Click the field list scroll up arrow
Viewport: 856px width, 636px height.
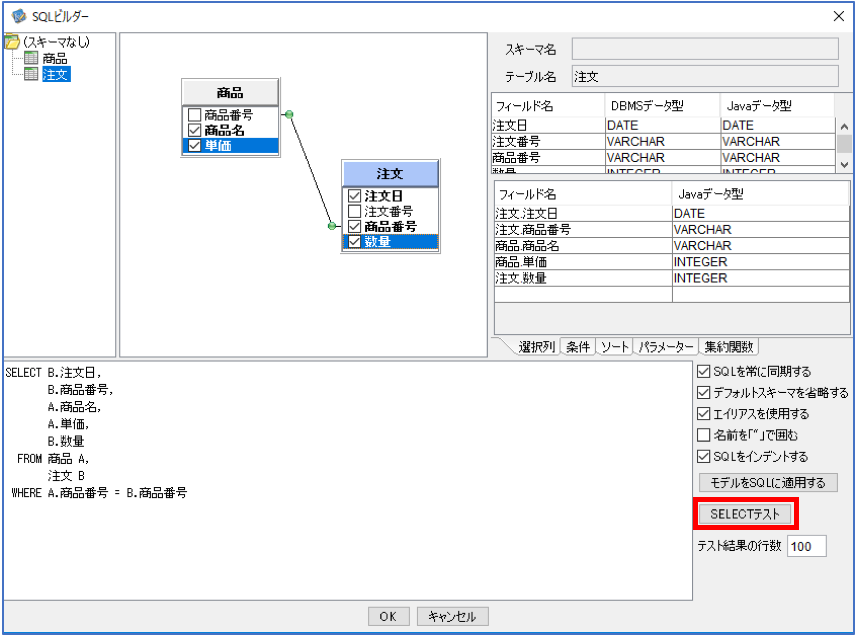(x=844, y=127)
